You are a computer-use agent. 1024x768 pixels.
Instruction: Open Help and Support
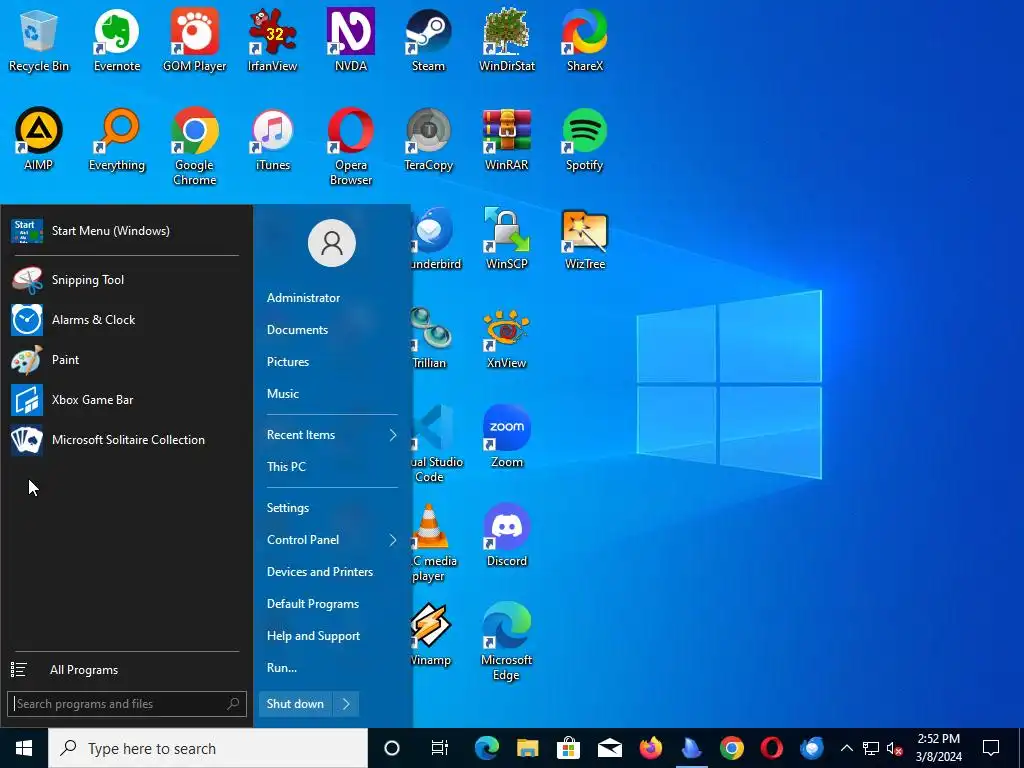click(313, 636)
